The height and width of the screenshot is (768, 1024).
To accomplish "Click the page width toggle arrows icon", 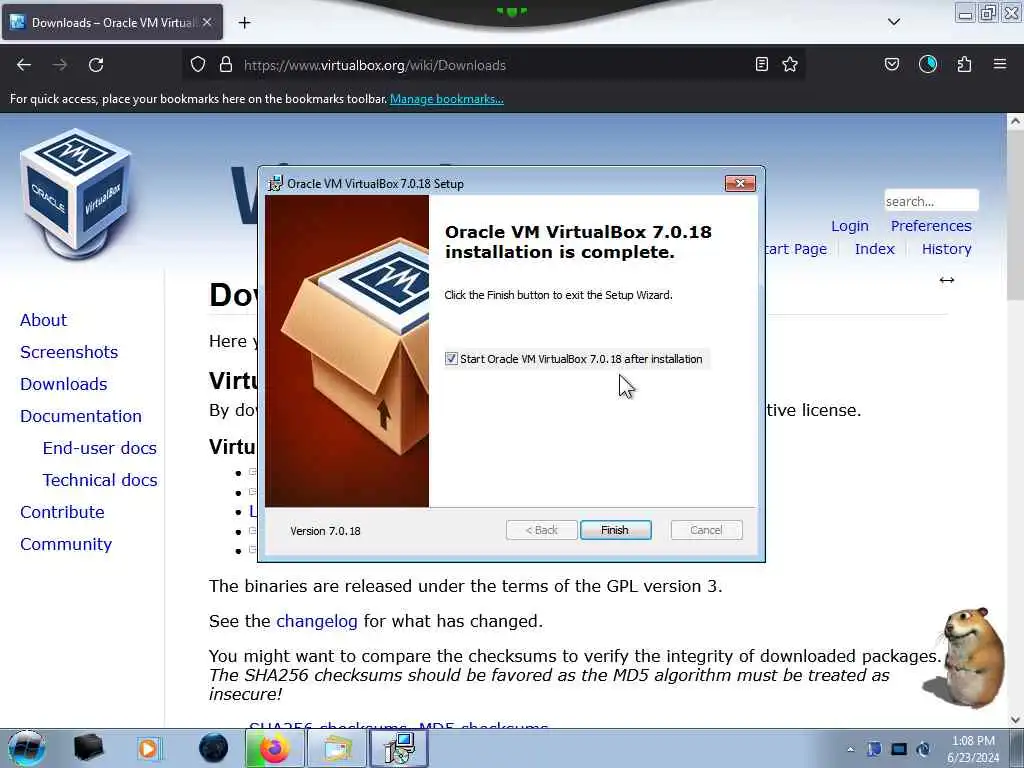I will (x=947, y=280).
